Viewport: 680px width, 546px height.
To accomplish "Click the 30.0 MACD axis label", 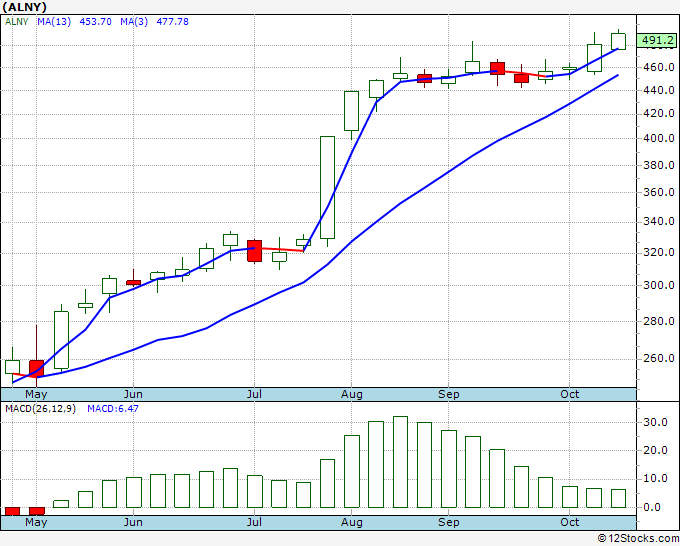I will click(x=654, y=423).
